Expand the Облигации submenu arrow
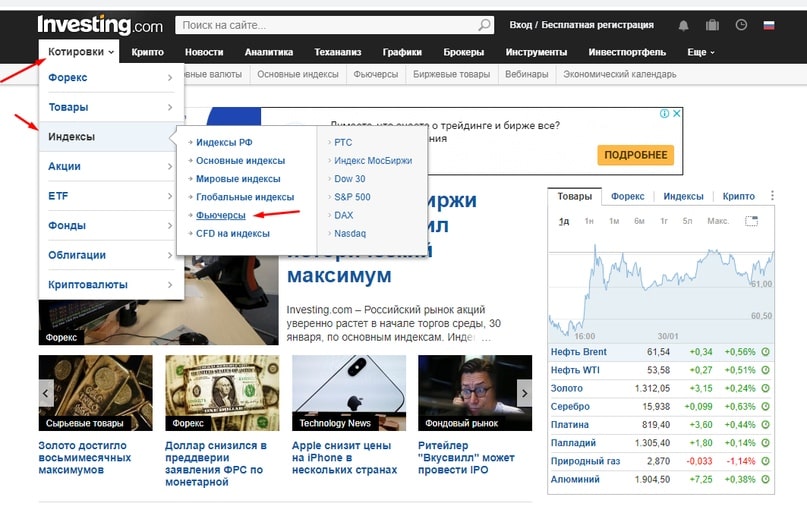The image size is (807, 519). (x=170, y=255)
